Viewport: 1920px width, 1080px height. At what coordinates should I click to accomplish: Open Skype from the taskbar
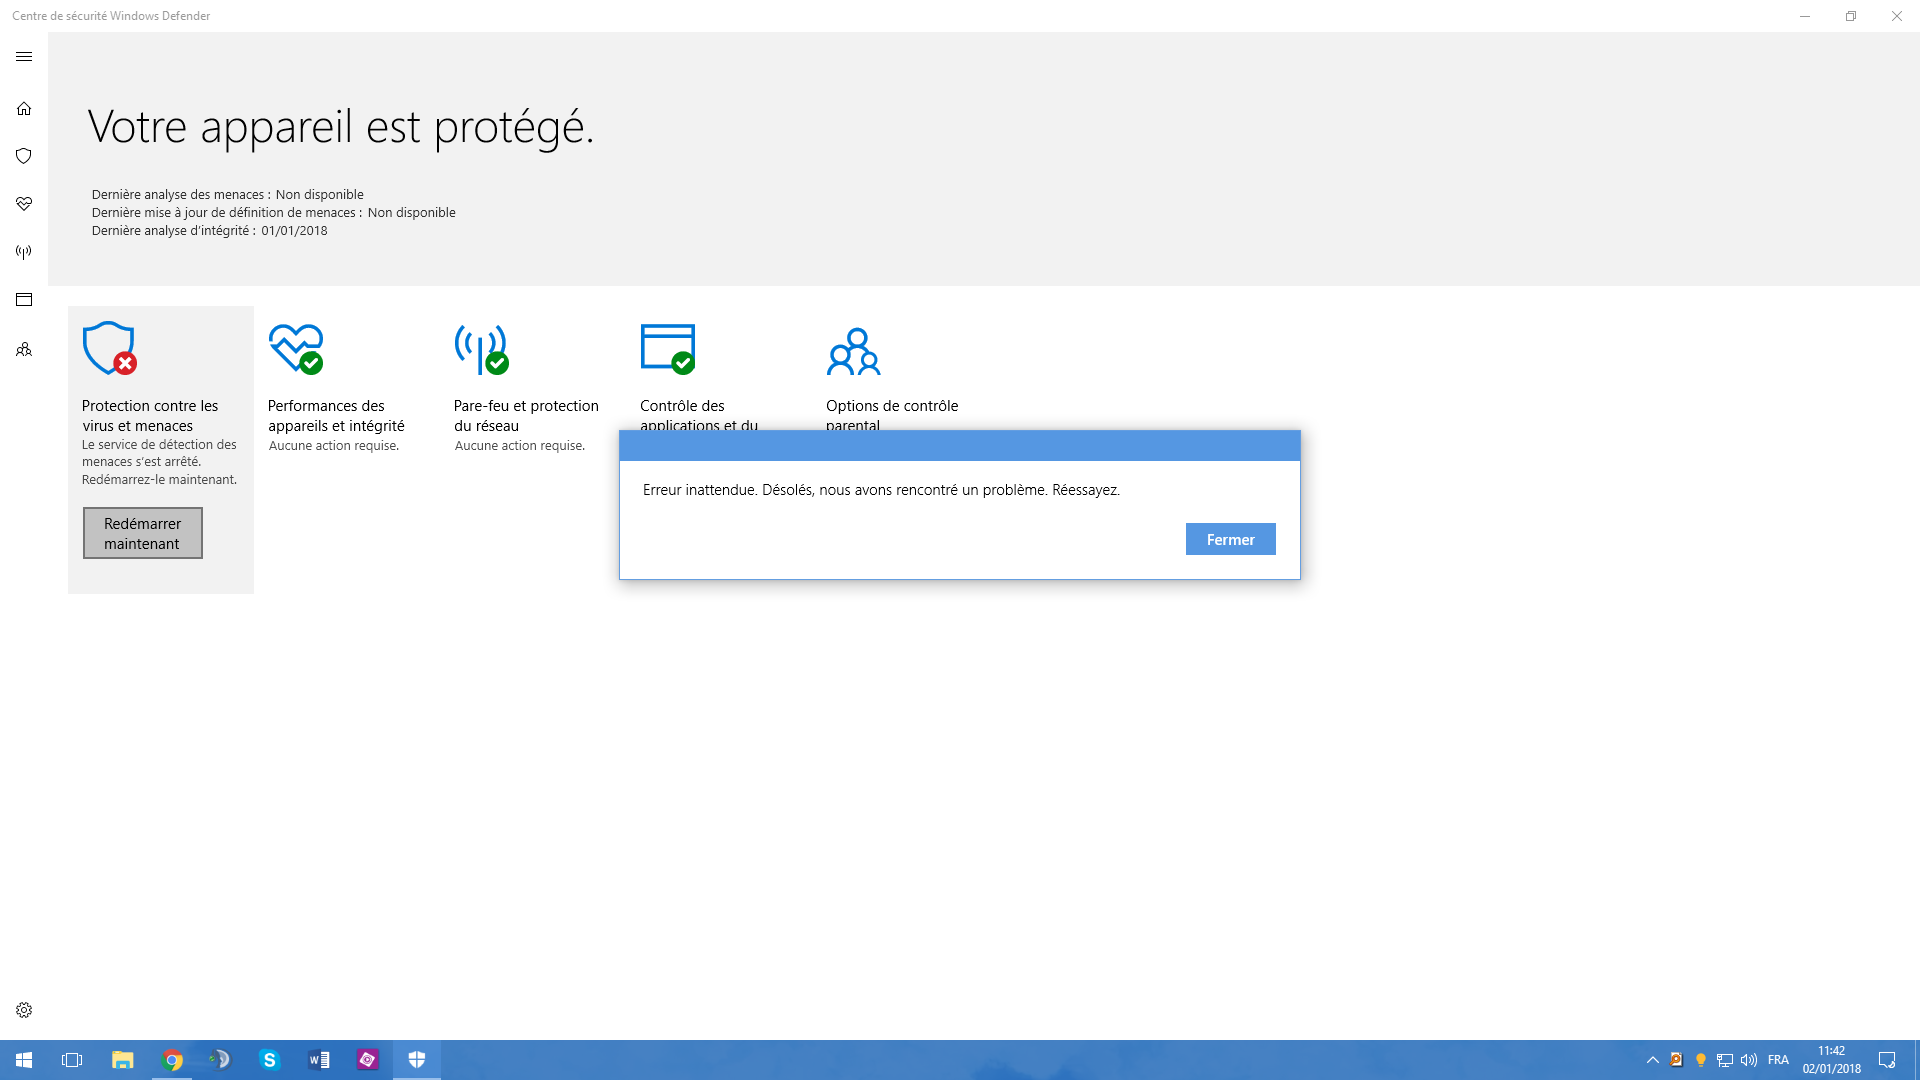(269, 1060)
